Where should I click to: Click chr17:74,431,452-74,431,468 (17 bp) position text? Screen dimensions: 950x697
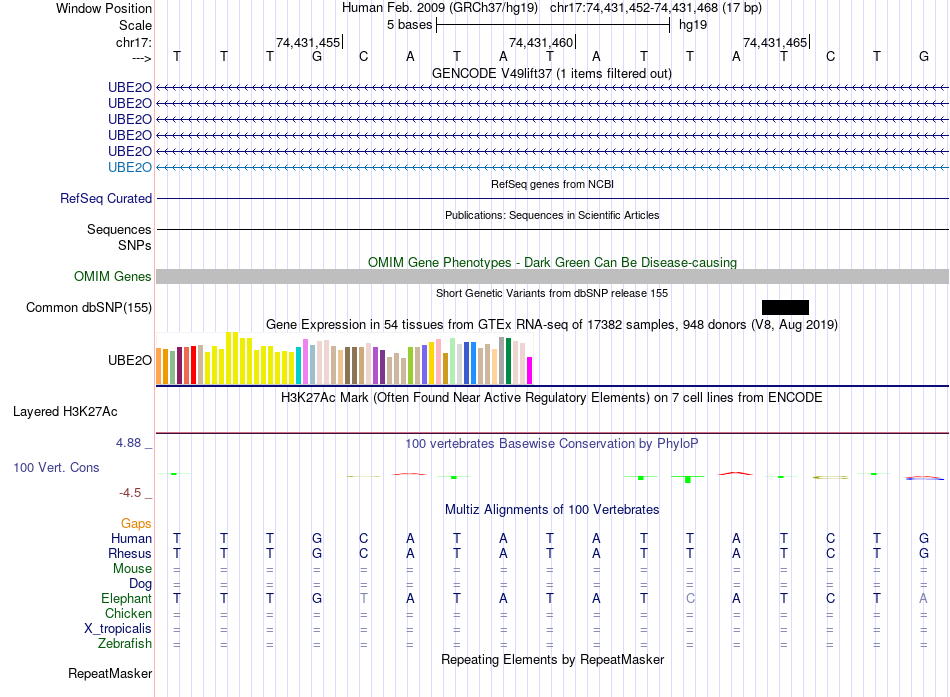pyautogui.click(x=656, y=8)
